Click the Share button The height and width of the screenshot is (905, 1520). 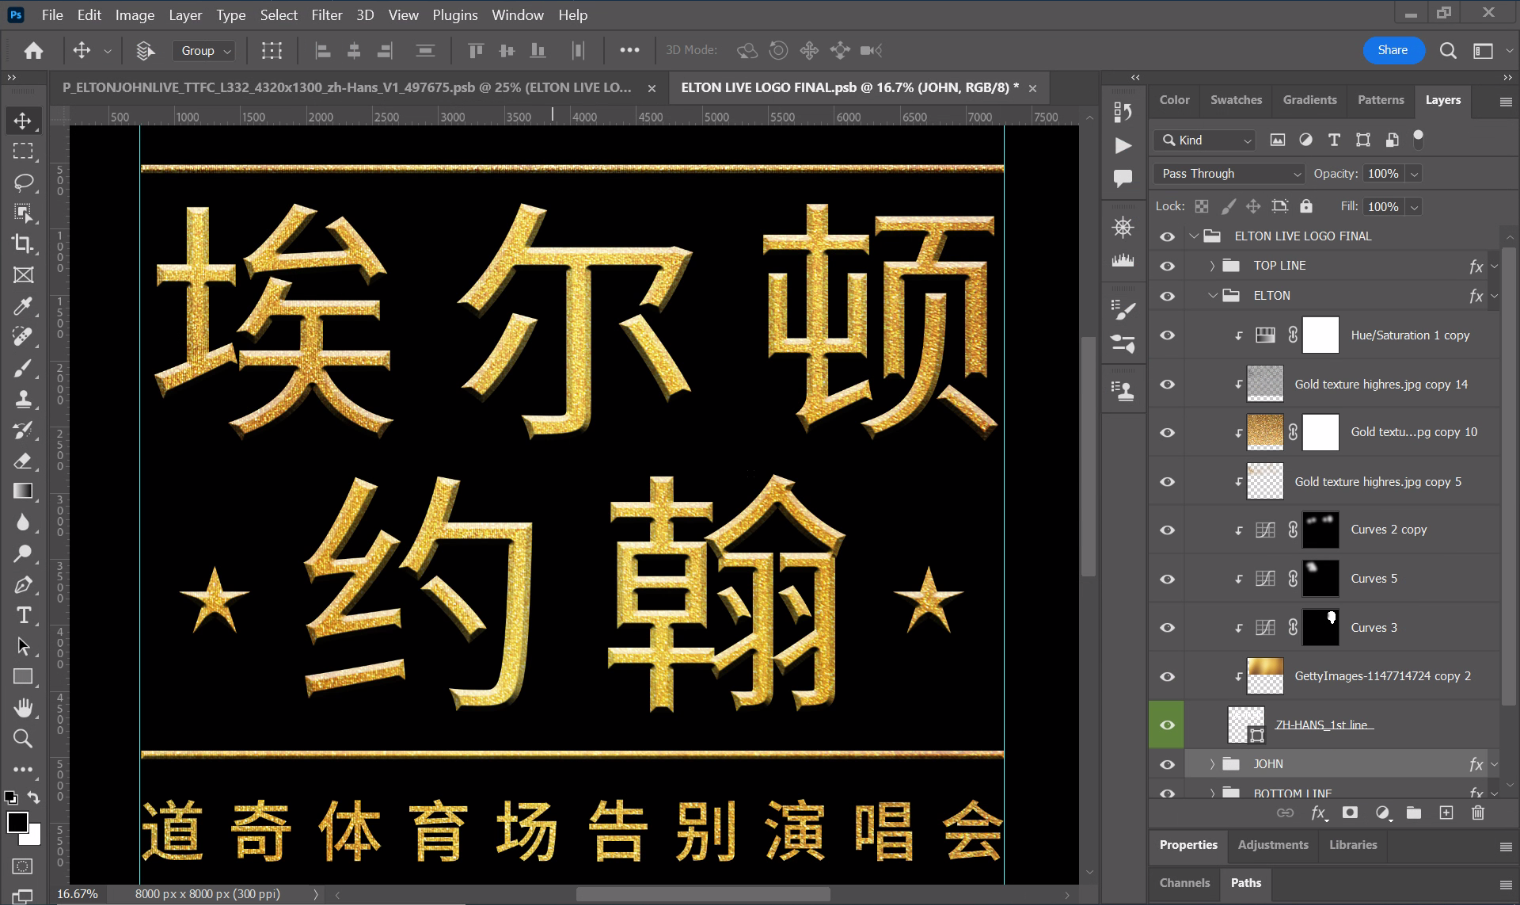click(x=1393, y=50)
